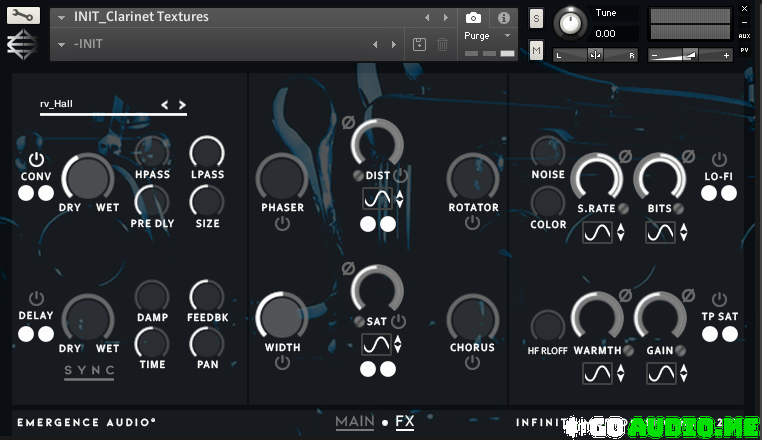Step the DIST waveform selector arrows
The width and height of the screenshot is (762, 440).
(399, 199)
